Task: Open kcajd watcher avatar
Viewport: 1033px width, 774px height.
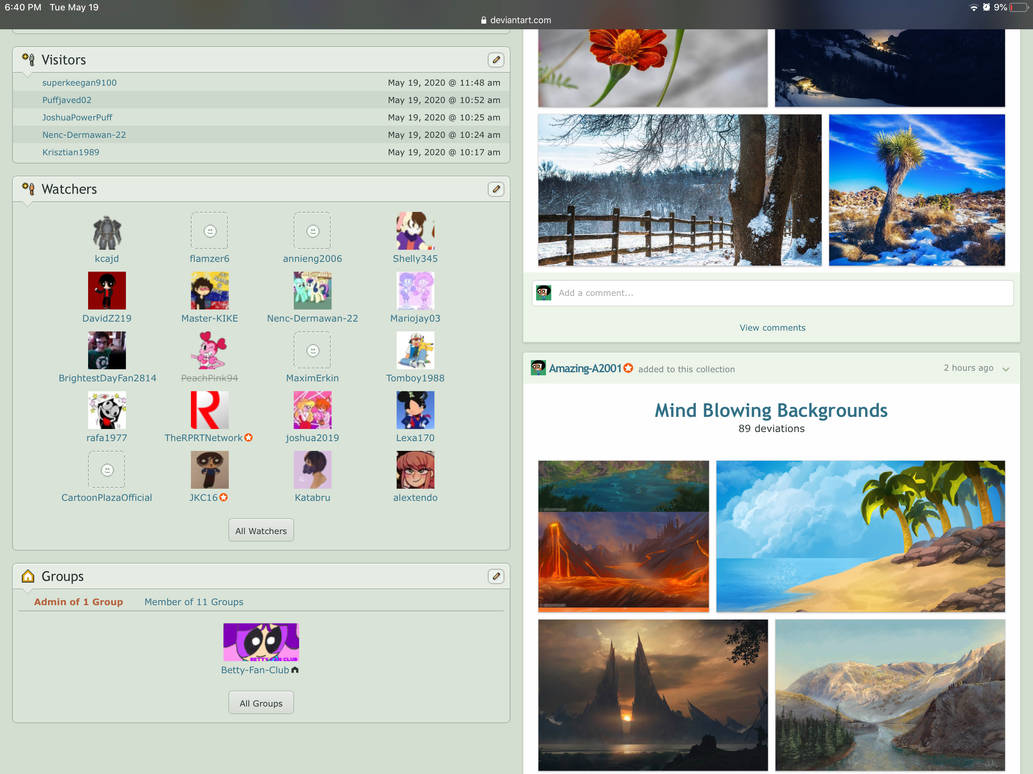Action: click(x=107, y=231)
